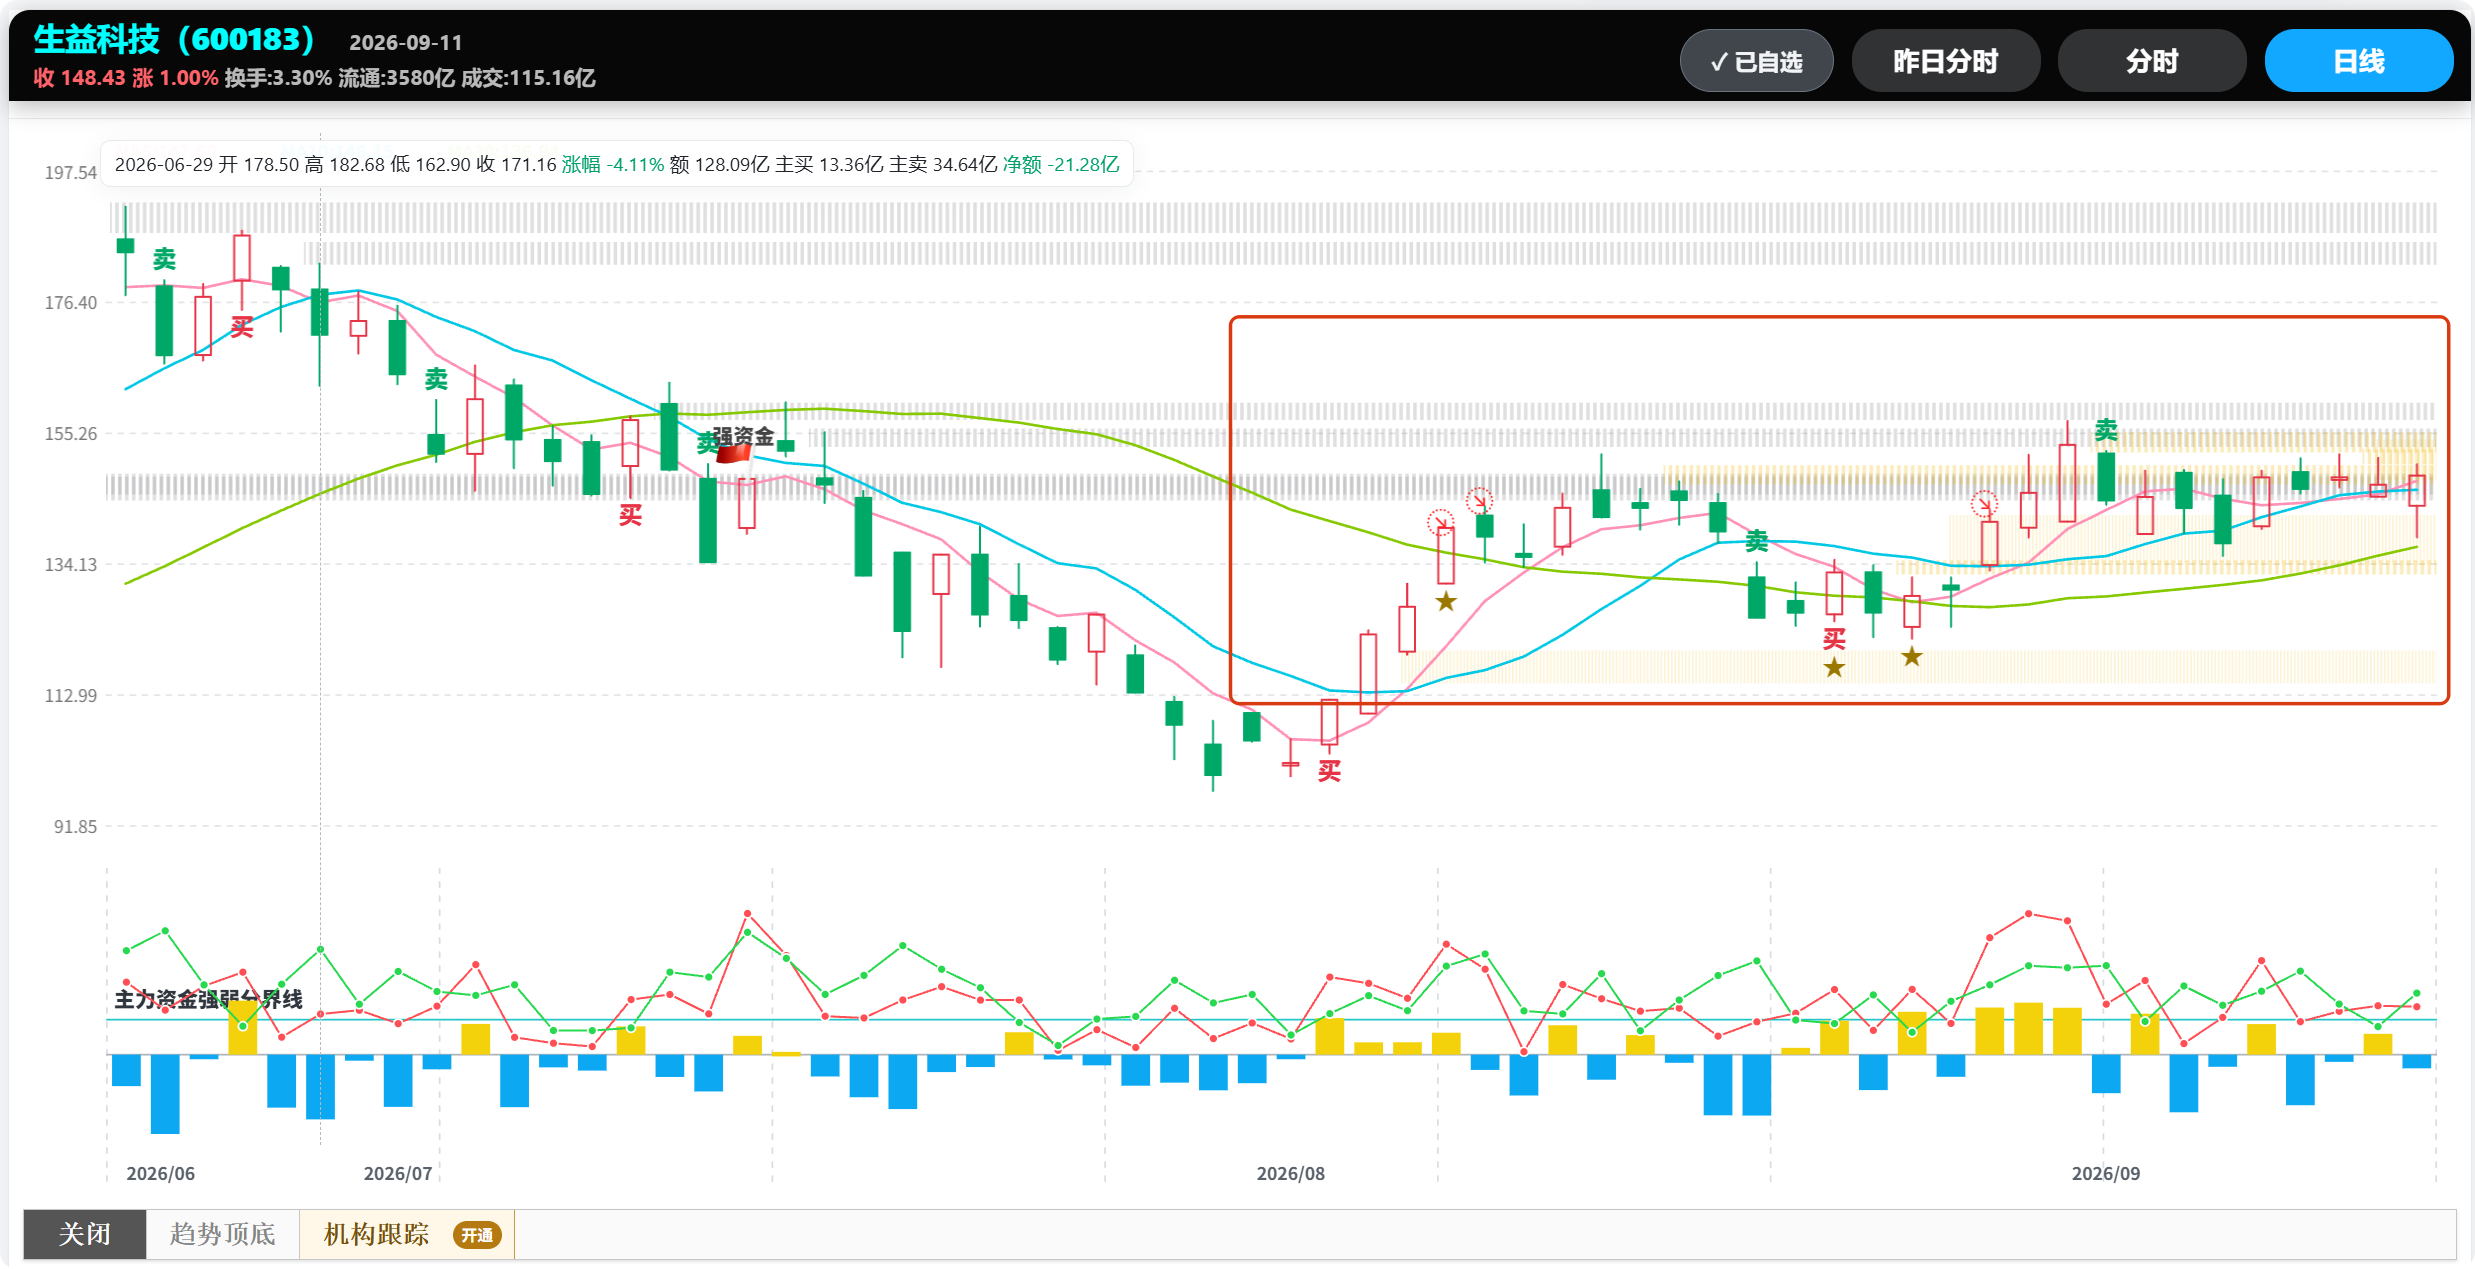Click the 涨幅 -4.11% value in tooltip

coord(613,164)
